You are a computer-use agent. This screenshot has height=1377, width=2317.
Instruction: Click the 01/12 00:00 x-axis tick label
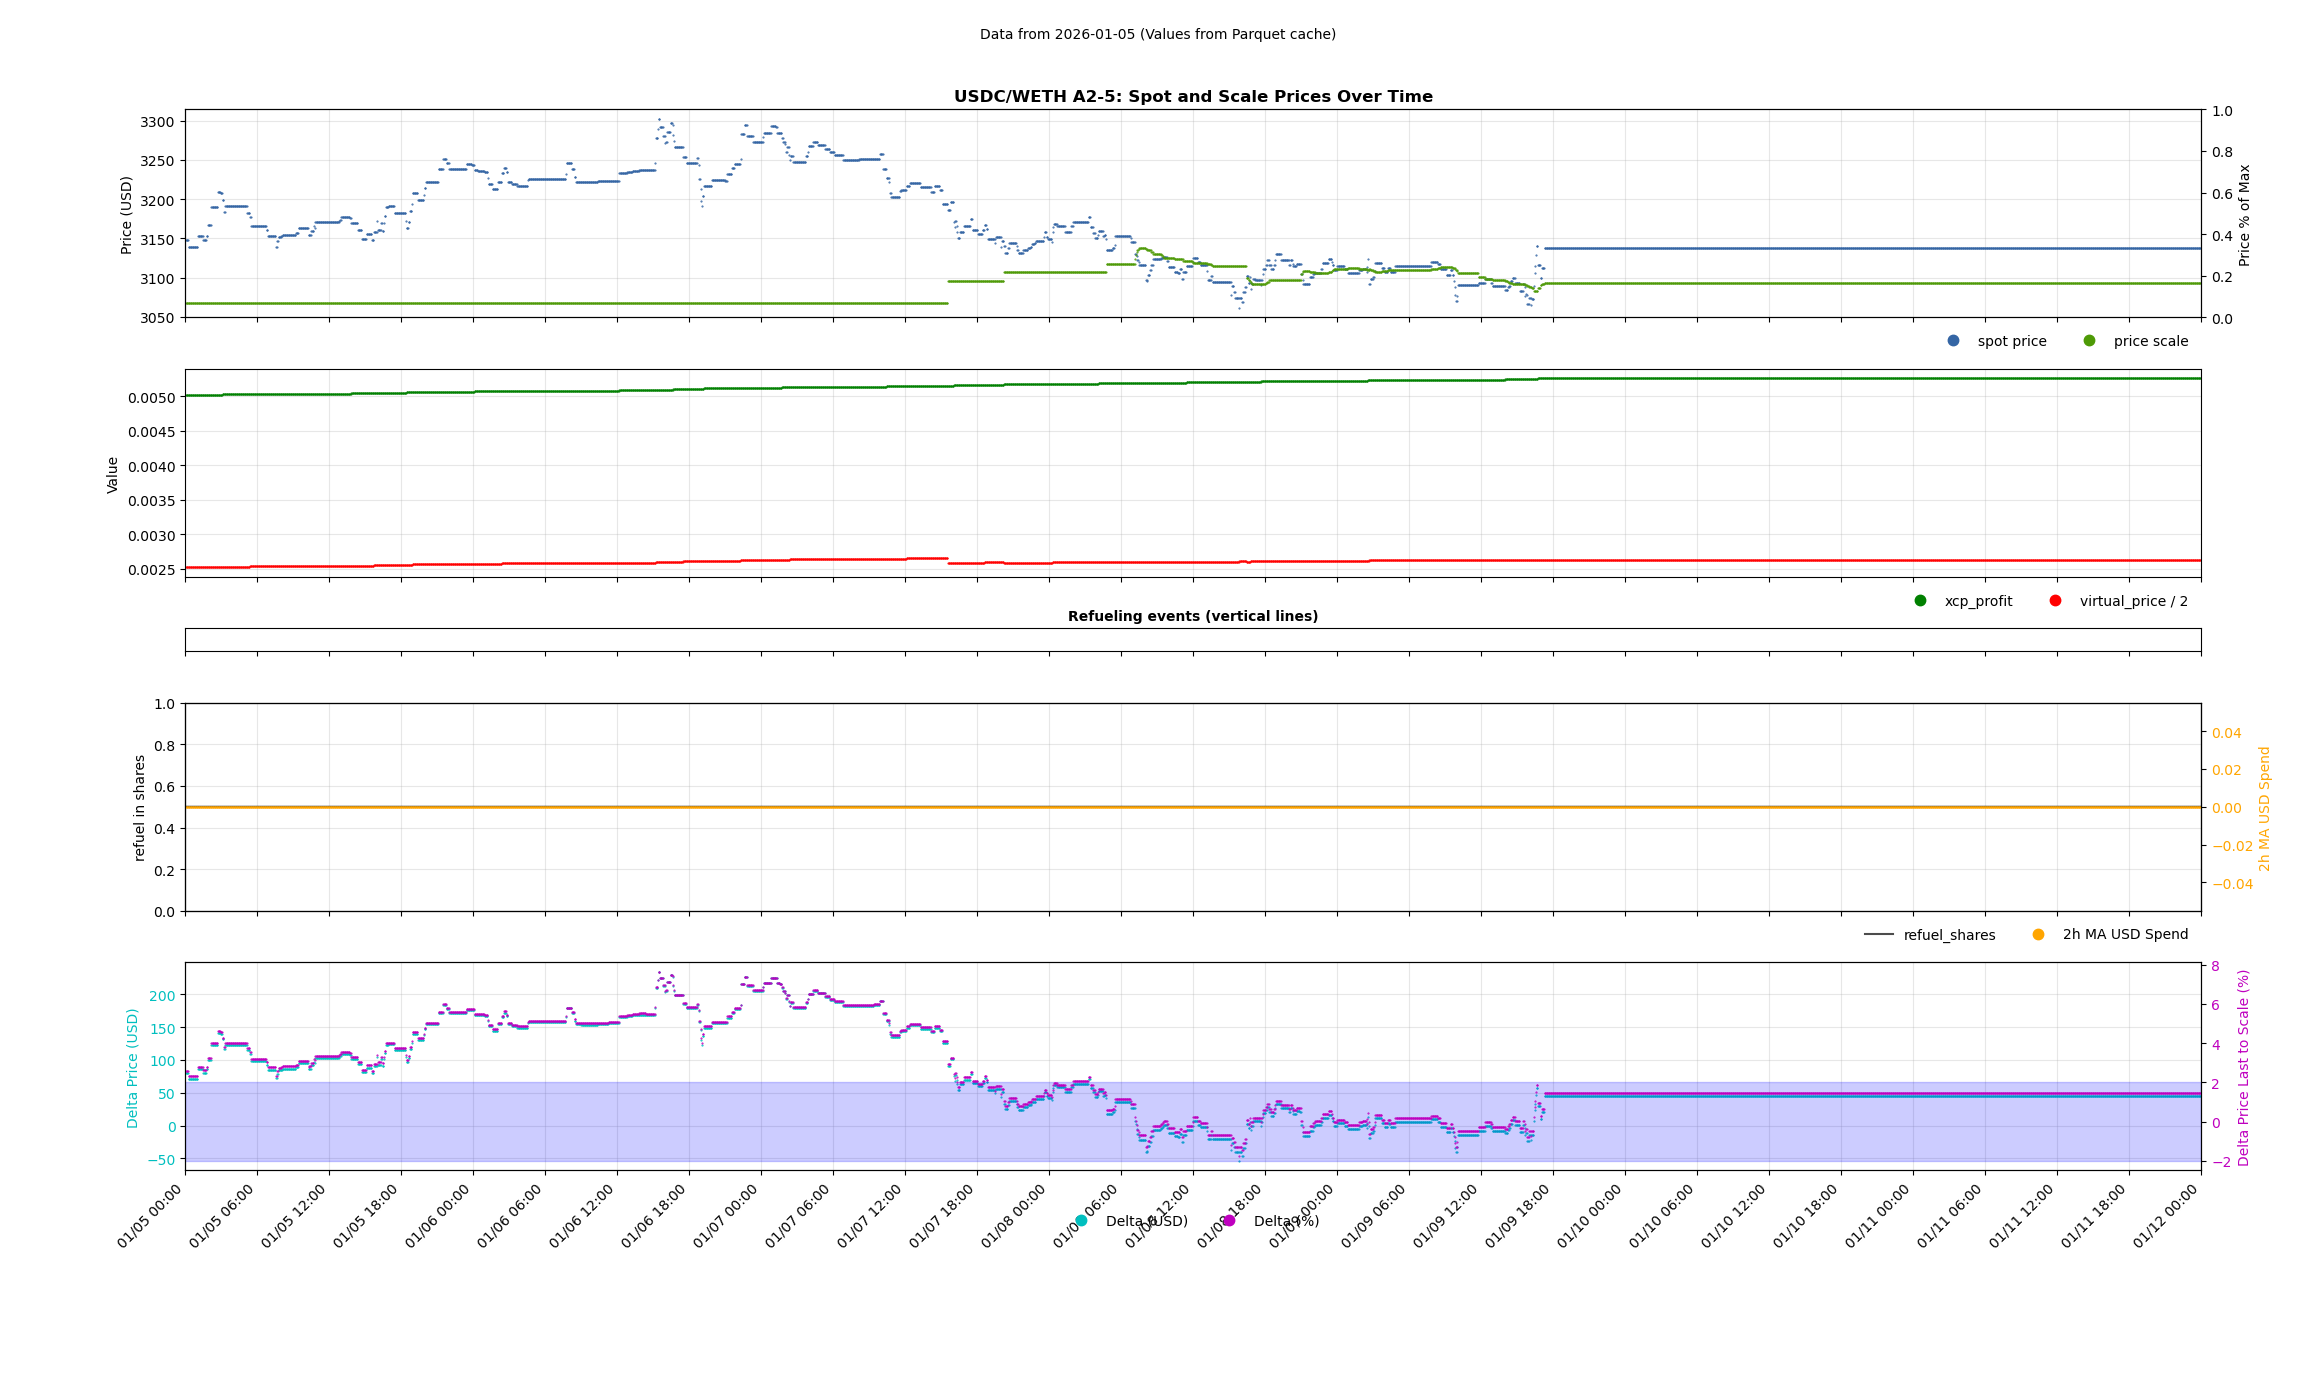pos(2166,1216)
